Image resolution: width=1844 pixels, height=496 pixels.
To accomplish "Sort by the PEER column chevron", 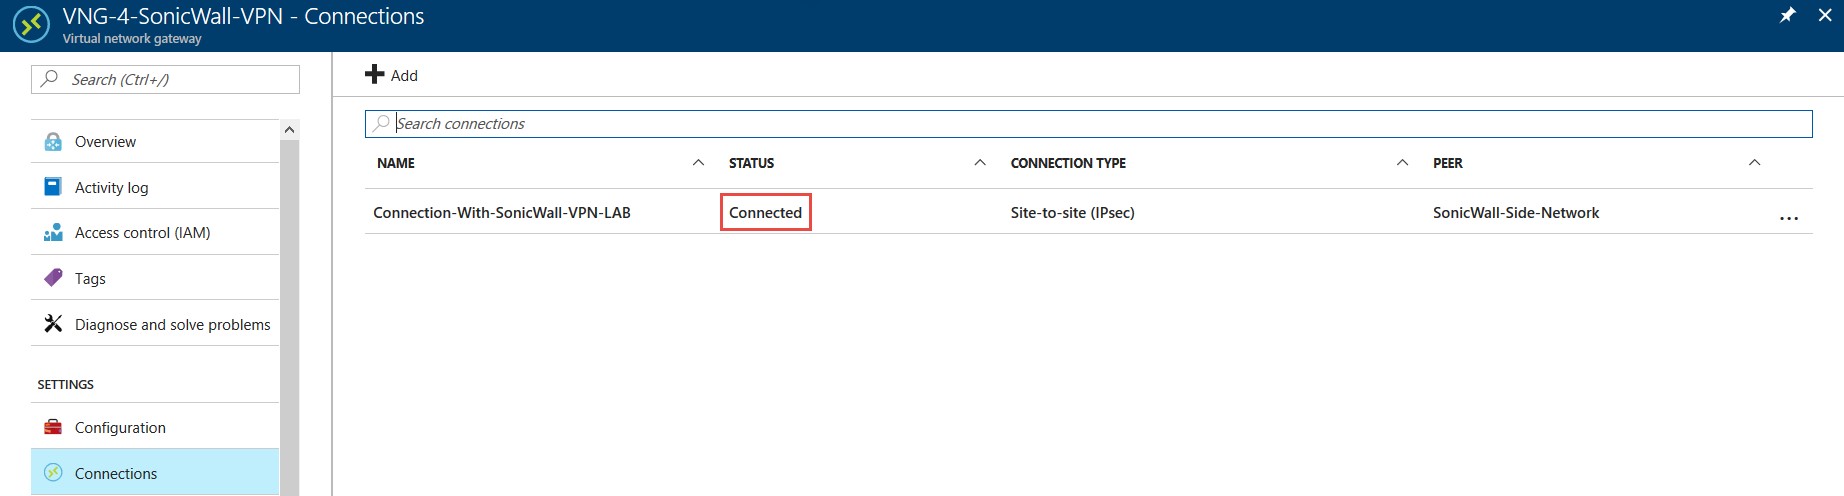I will click(1754, 162).
